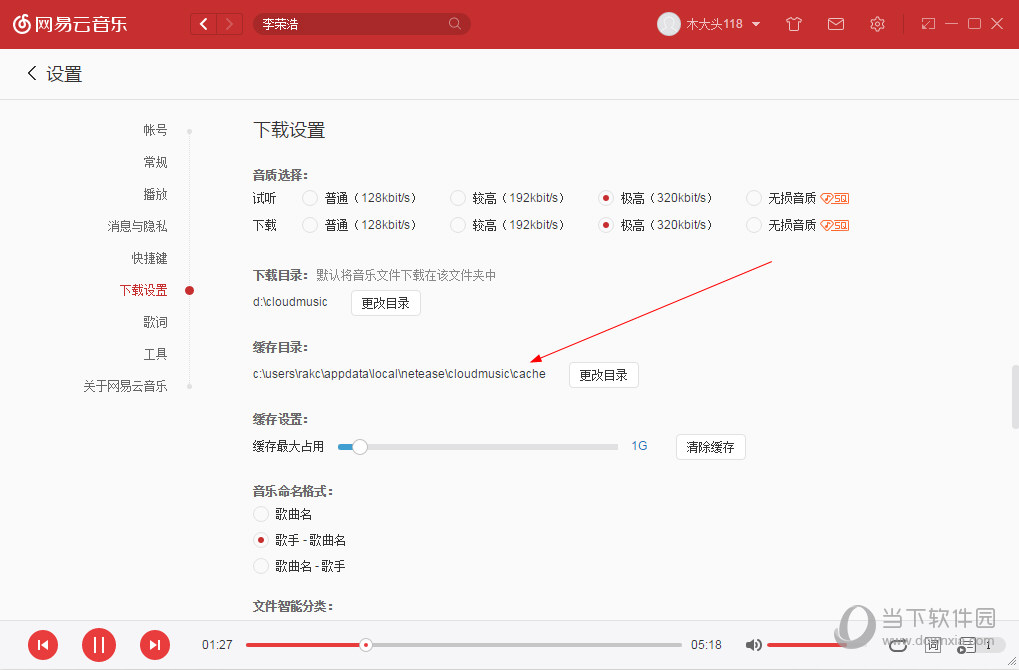Select 无损音质 for 试听 quality
This screenshot has height=670, width=1019.
[x=752, y=197]
